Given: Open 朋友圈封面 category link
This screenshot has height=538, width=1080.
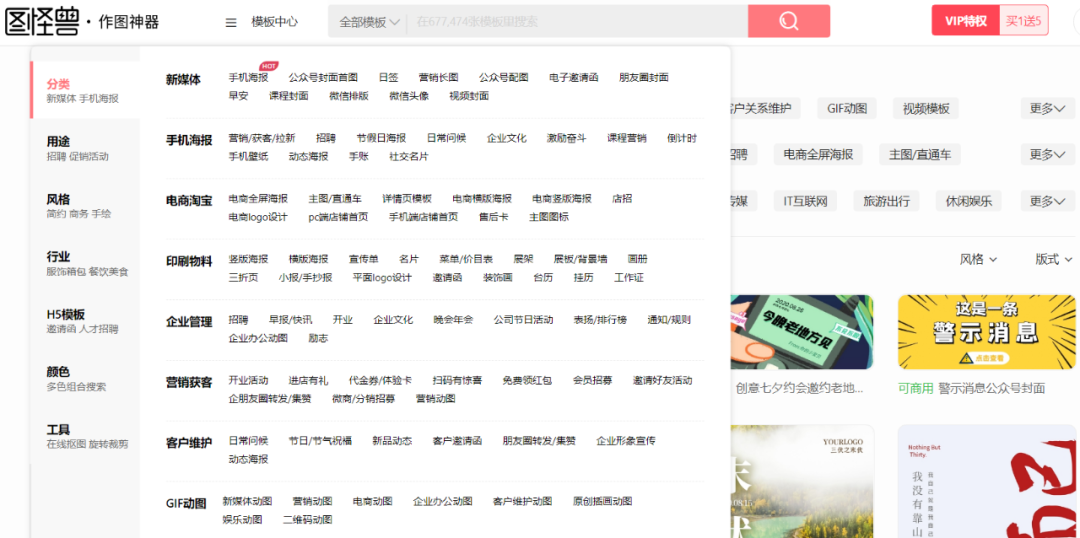Looking at the screenshot, I should click(644, 77).
